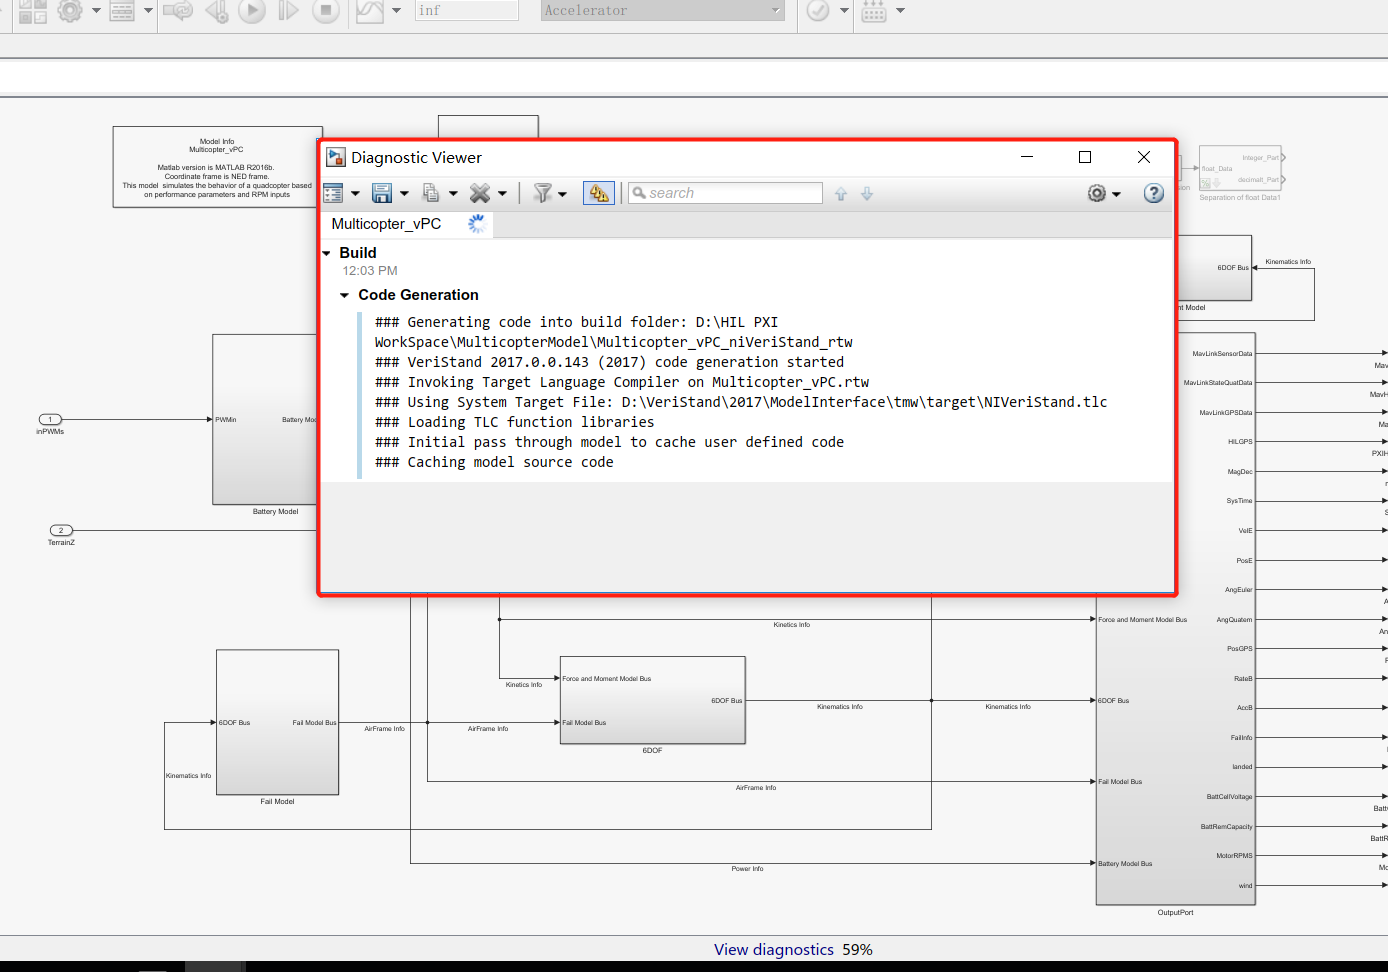Click the filter funnel icon
The width and height of the screenshot is (1388, 972).
pos(542,193)
